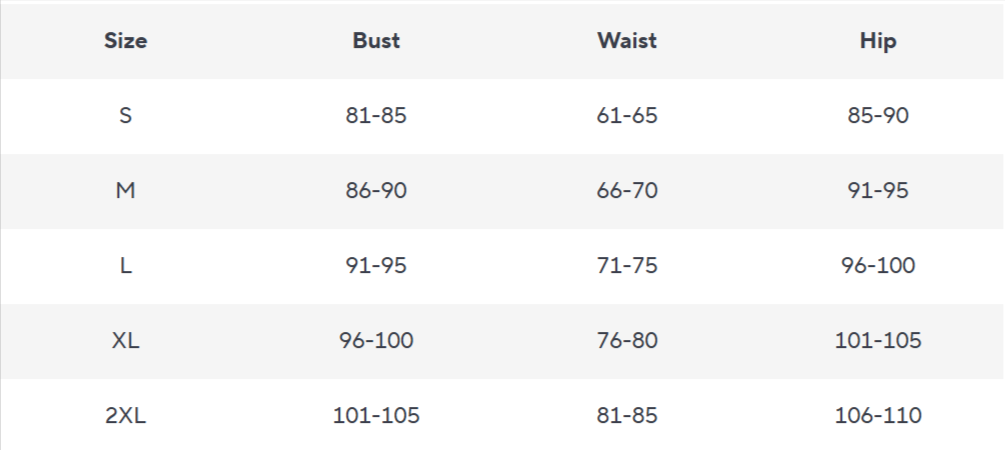Image resolution: width=1005 pixels, height=450 pixels.
Task: Click the Bust column header
Action: pos(376,41)
